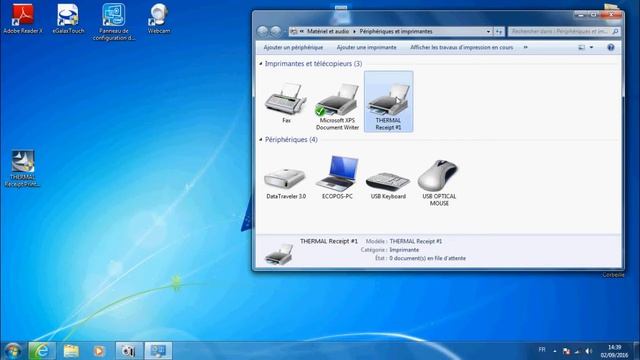
Task: Show more toolbar commands chevron
Action: pyautogui.click(x=525, y=47)
